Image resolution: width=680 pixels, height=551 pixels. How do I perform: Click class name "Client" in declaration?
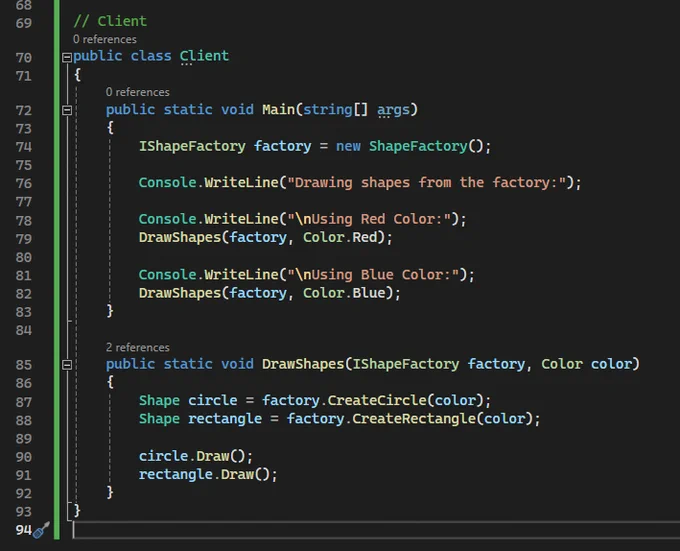point(204,56)
